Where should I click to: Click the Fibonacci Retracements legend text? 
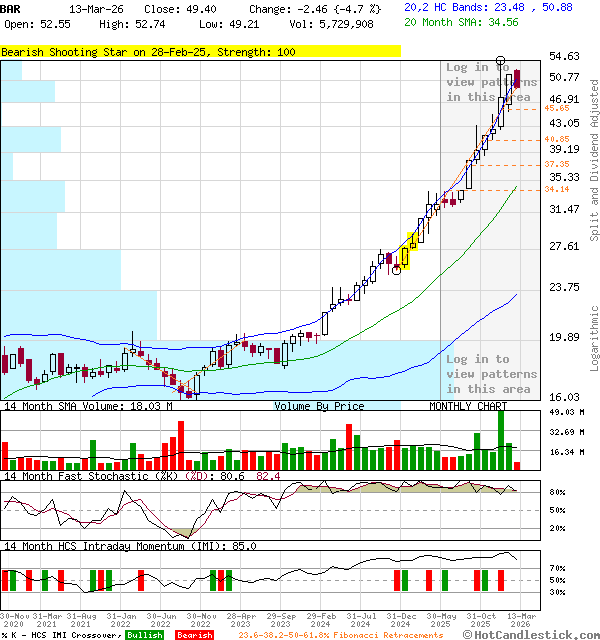340,635
